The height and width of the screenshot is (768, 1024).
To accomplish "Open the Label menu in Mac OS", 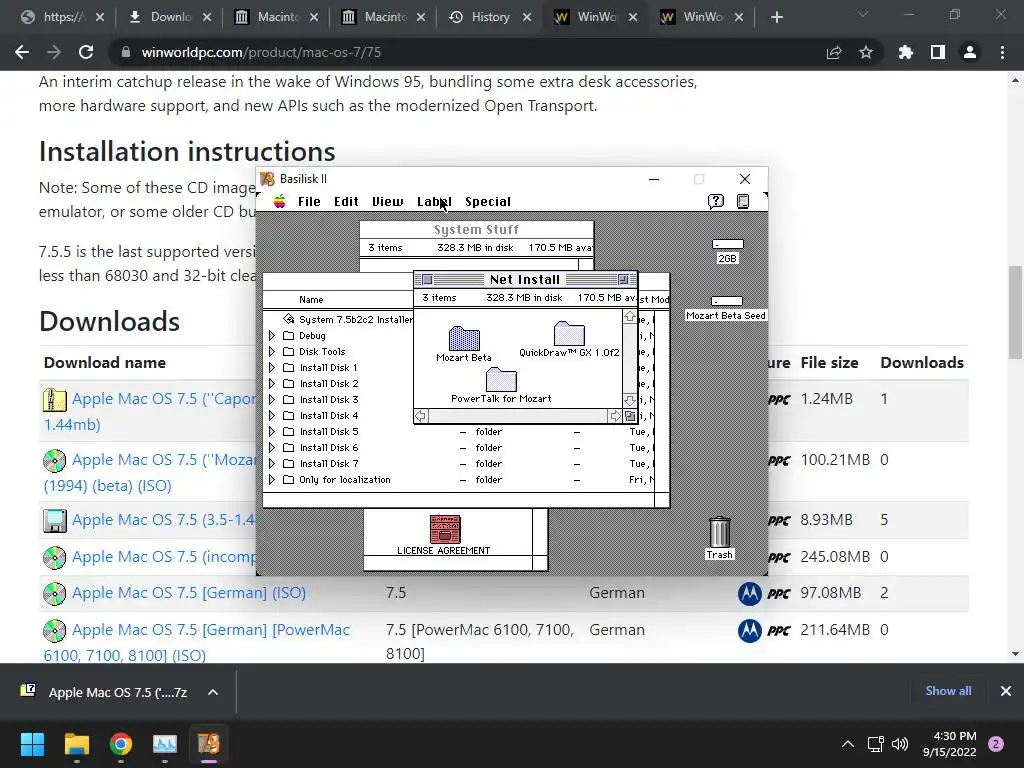I will (x=434, y=202).
